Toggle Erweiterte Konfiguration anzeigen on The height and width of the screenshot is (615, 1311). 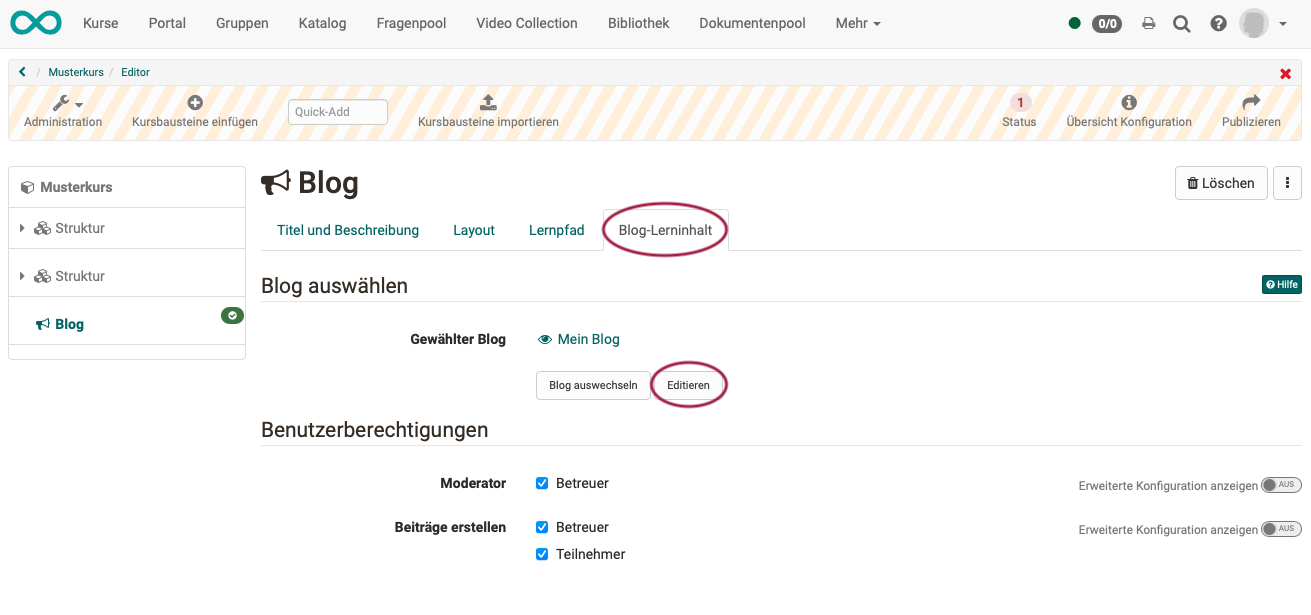pos(1281,485)
